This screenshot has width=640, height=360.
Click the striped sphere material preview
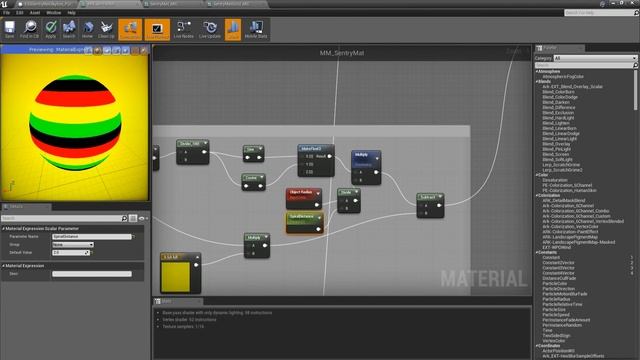(75, 122)
